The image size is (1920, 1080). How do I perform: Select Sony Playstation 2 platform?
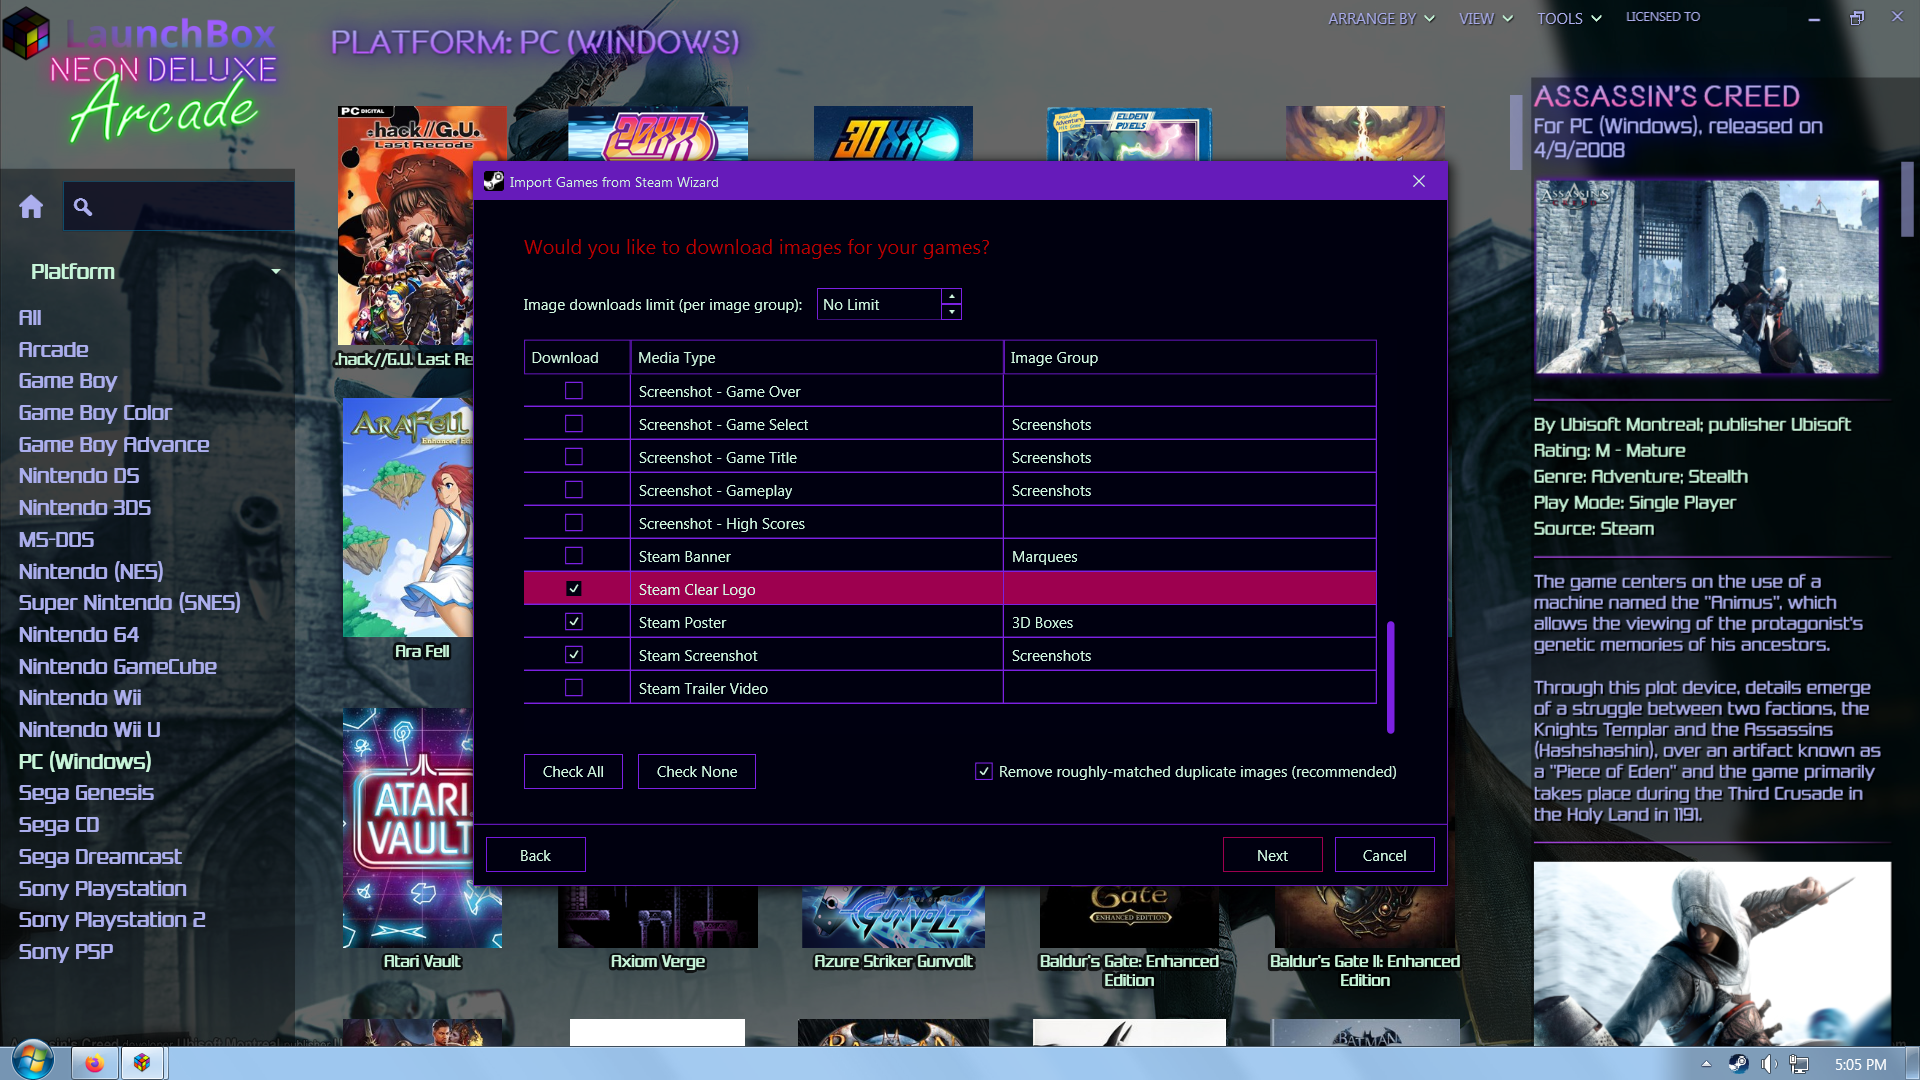coord(112,919)
